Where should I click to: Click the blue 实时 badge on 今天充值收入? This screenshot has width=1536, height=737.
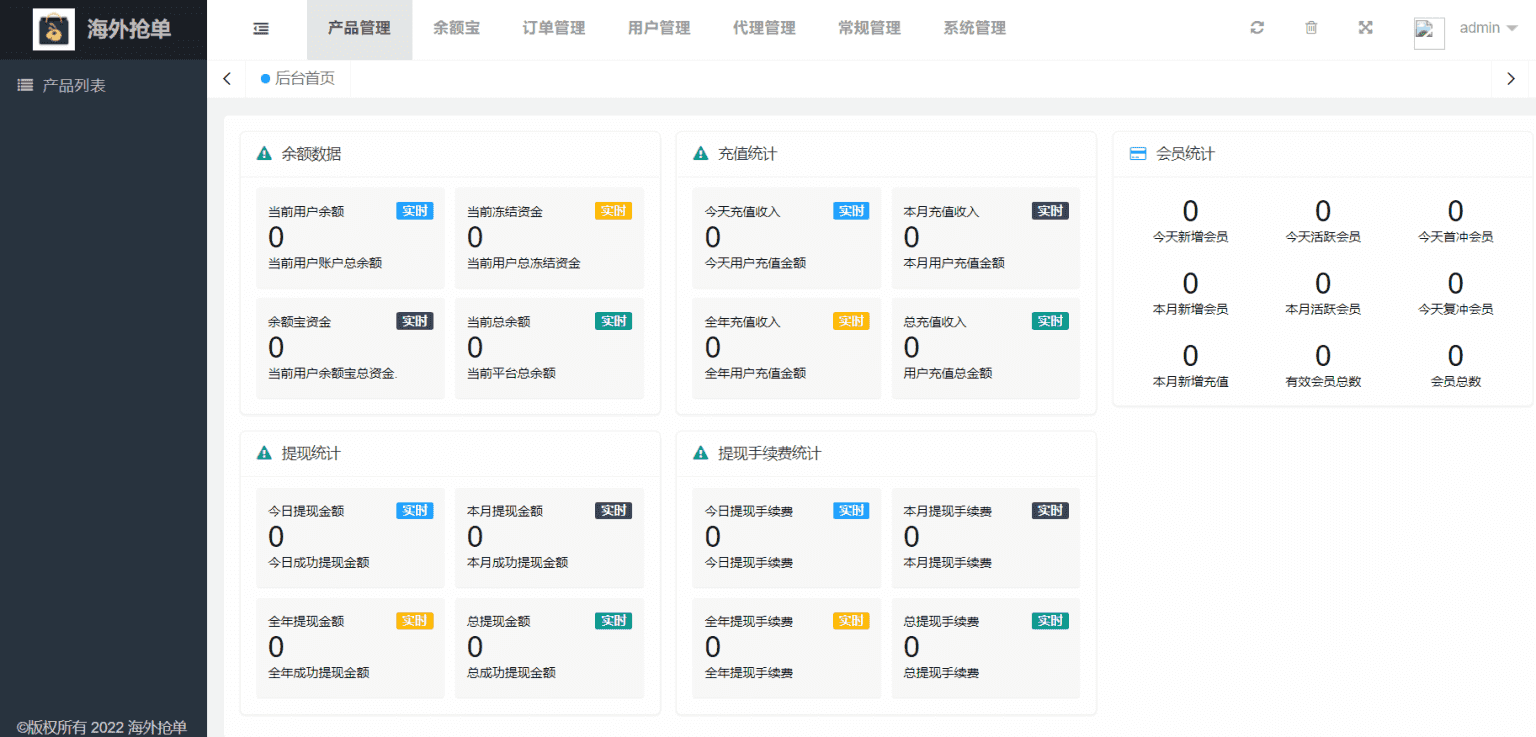point(851,211)
